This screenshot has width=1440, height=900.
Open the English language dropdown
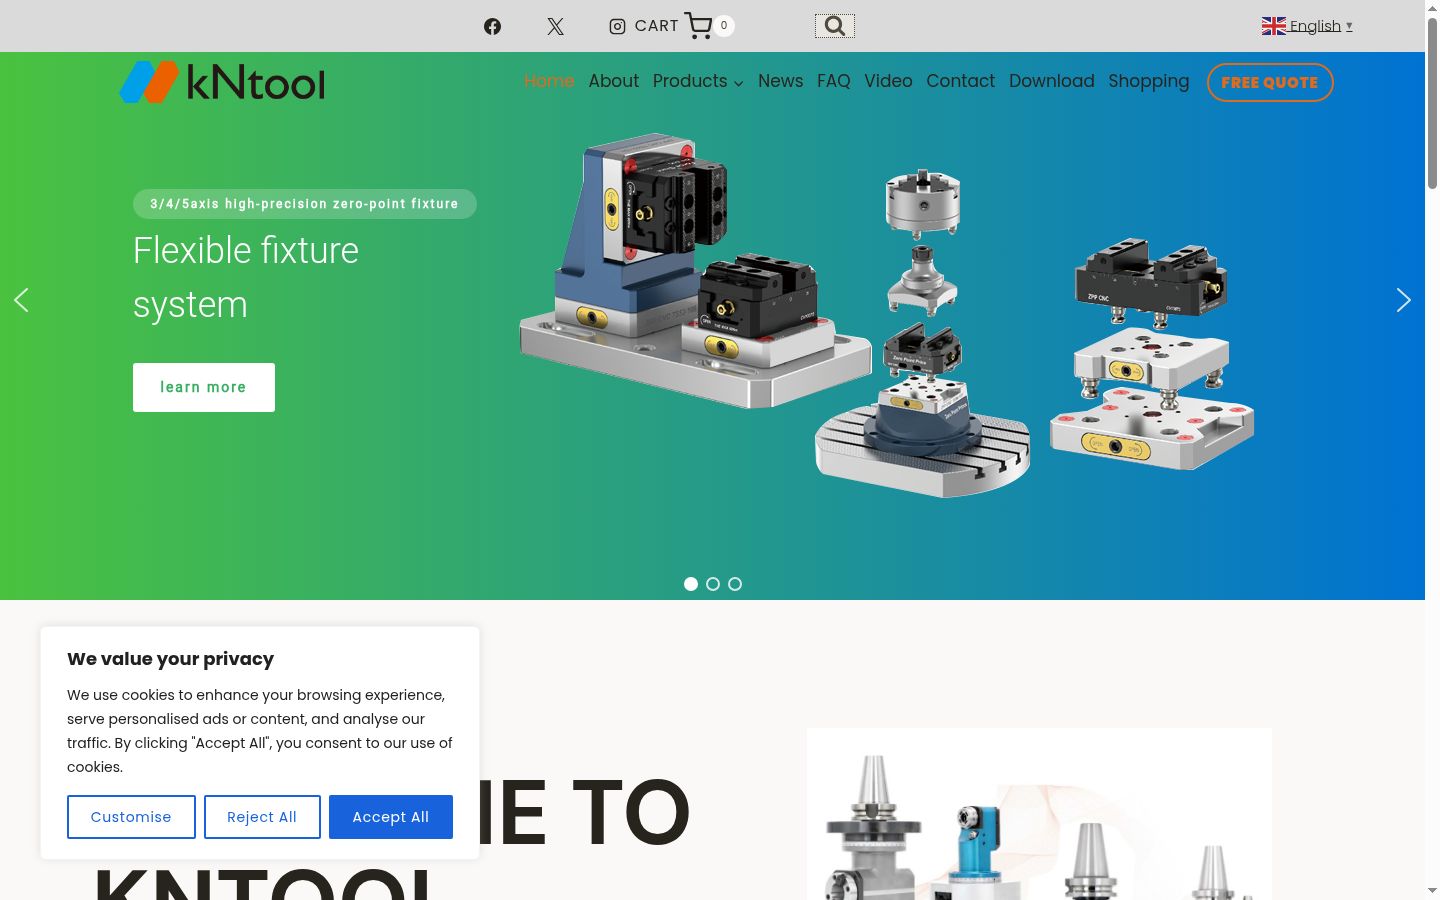tap(1307, 26)
